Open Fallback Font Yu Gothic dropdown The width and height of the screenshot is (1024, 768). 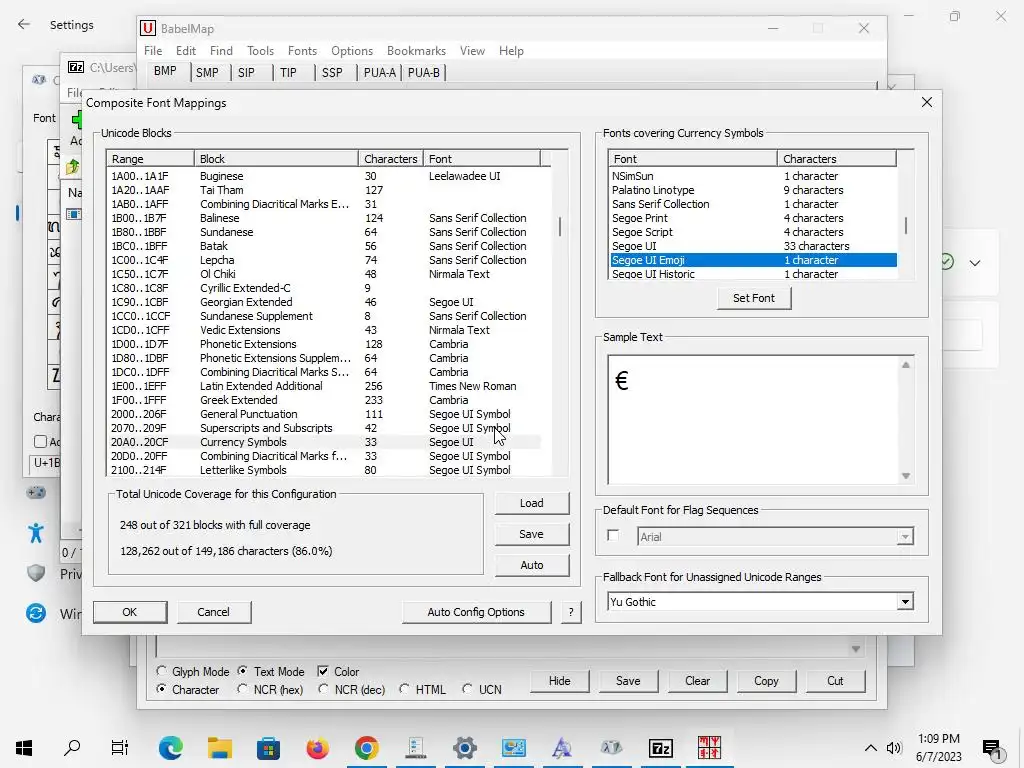[904, 601]
